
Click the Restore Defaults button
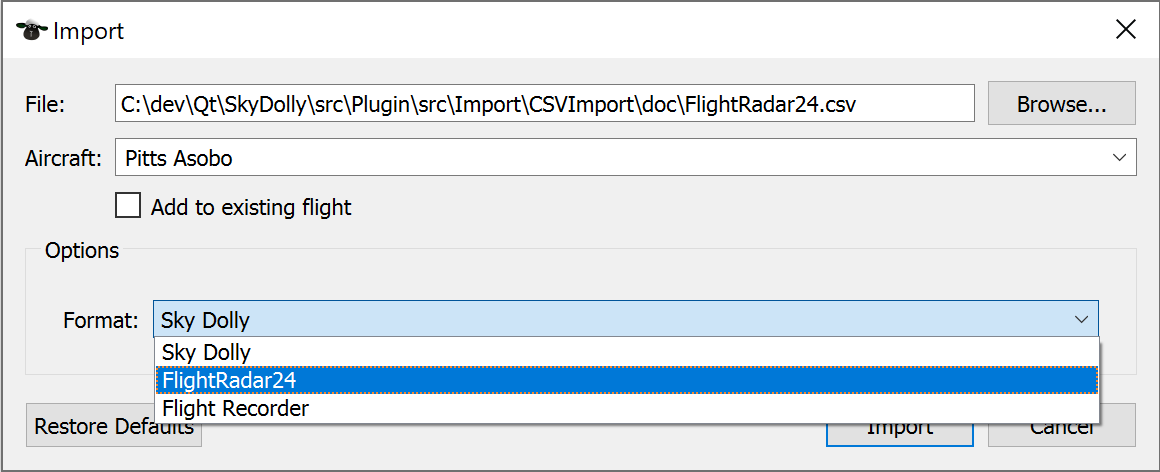point(113,426)
